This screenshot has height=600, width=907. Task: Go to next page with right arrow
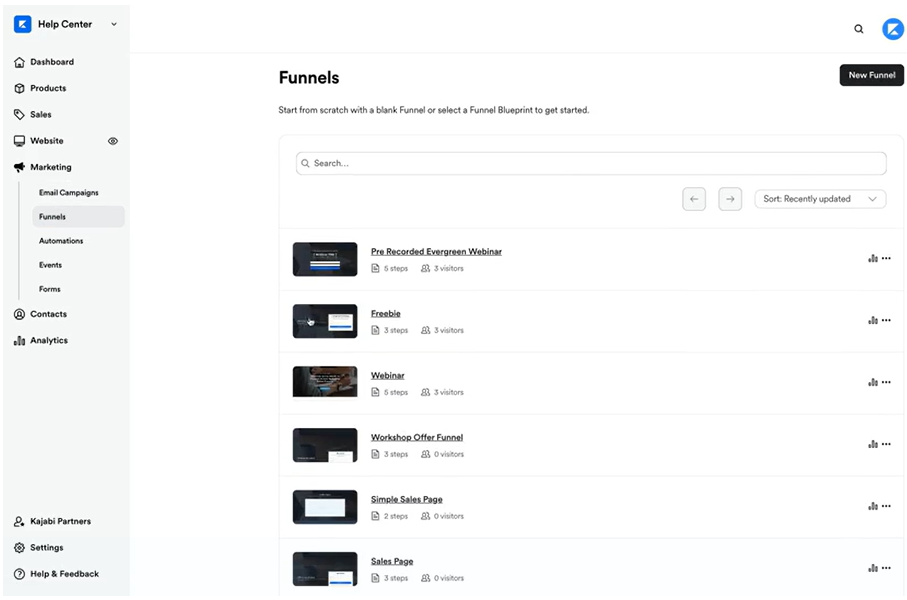click(x=730, y=199)
